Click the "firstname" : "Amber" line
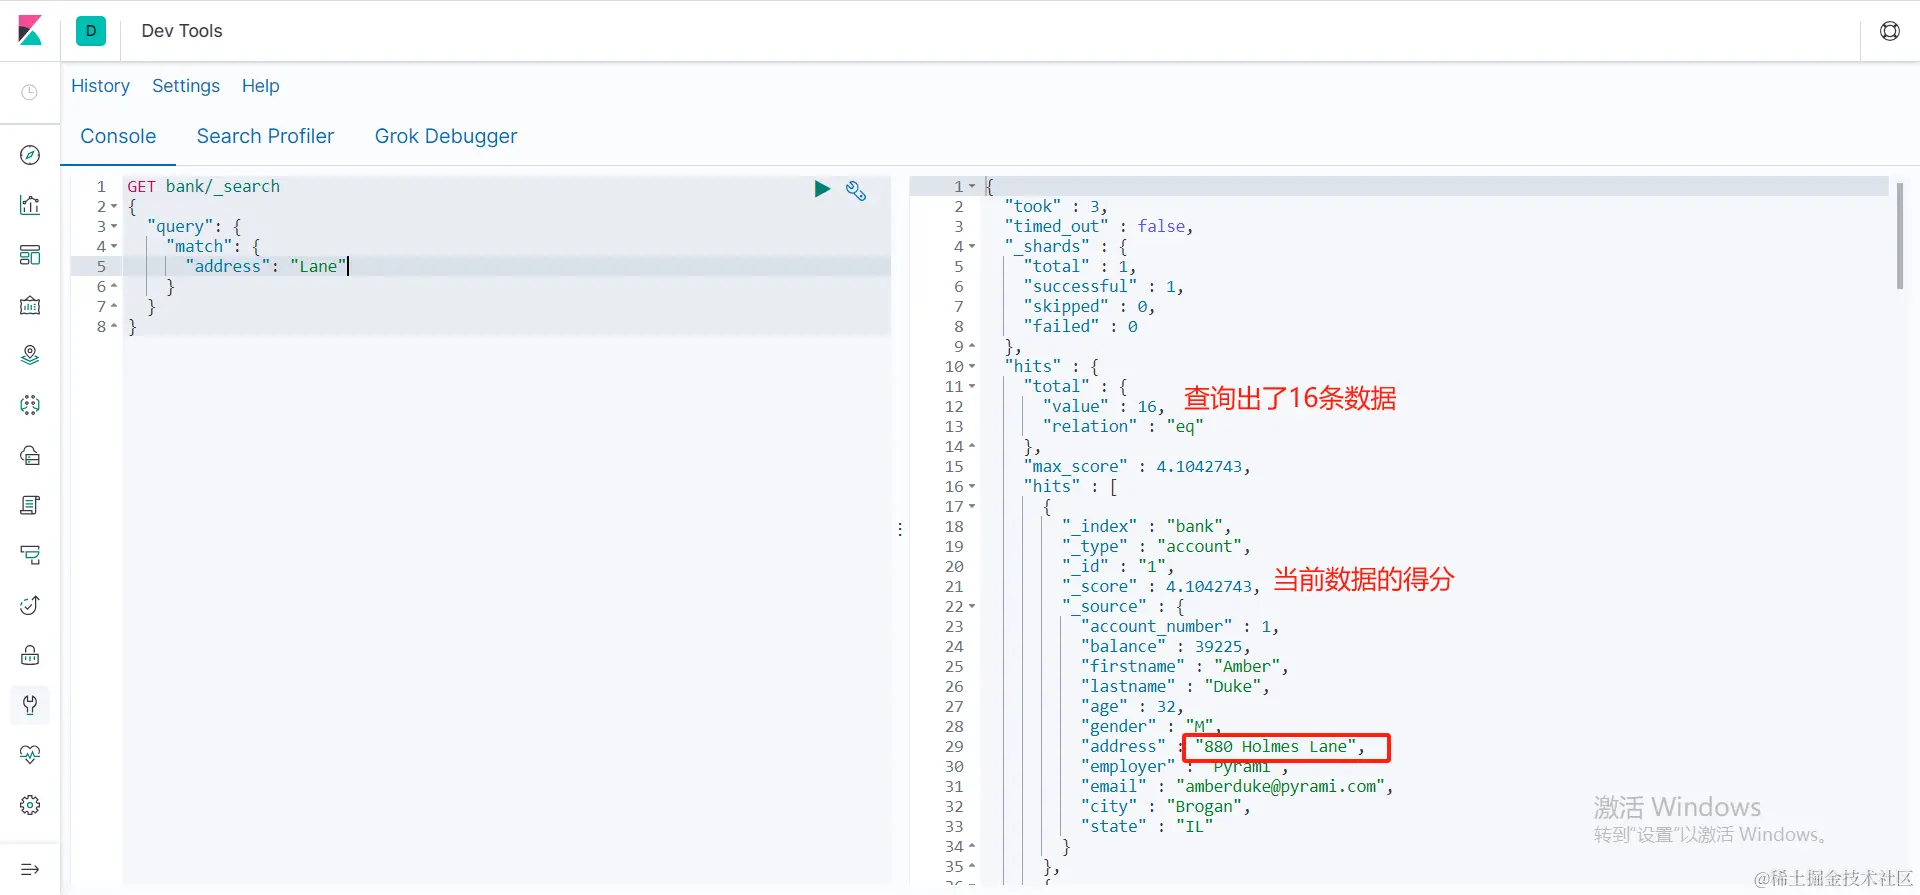The width and height of the screenshot is (1920, 895). [x=1184, y=666]
